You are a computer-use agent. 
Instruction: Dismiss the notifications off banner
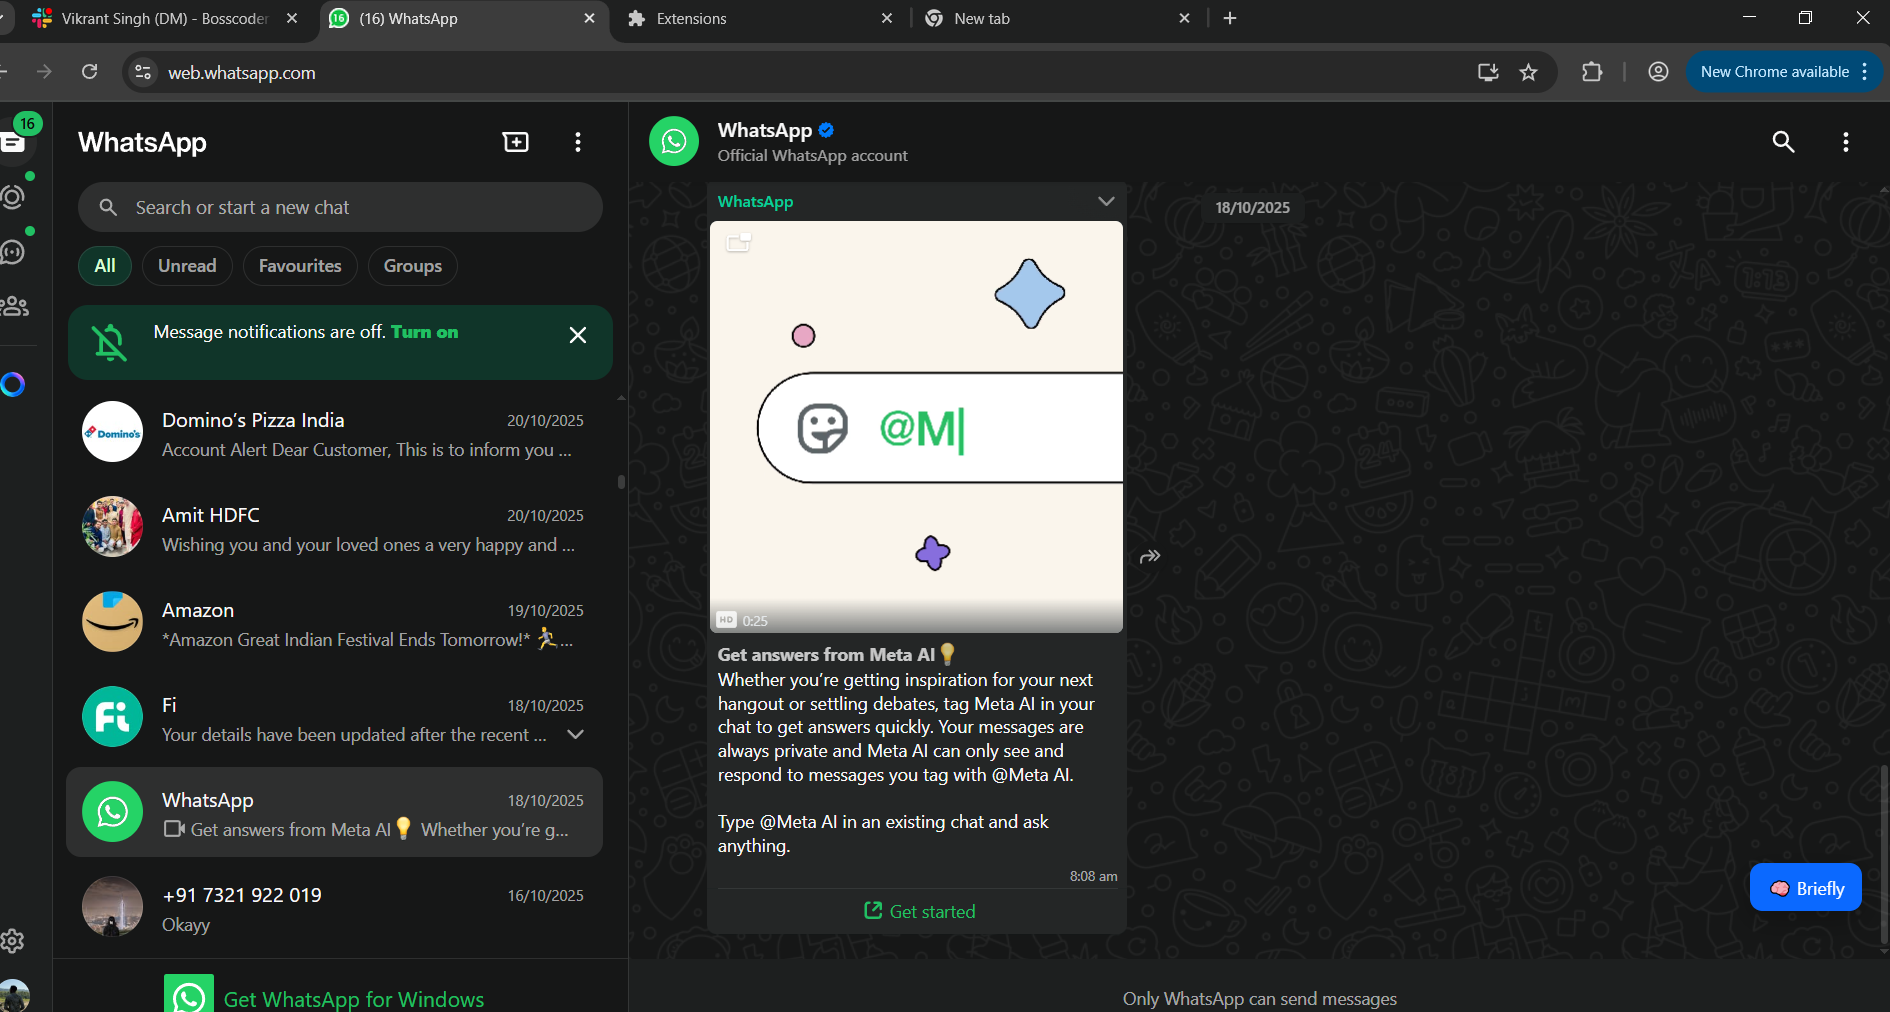(578, 335)
